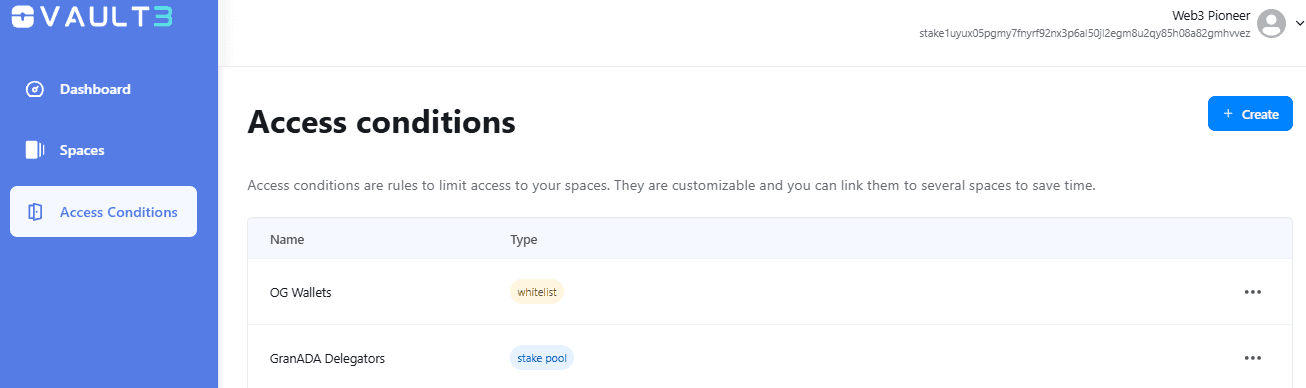Click the Access Conditions door icon
1306x388 pixels.
35,212
